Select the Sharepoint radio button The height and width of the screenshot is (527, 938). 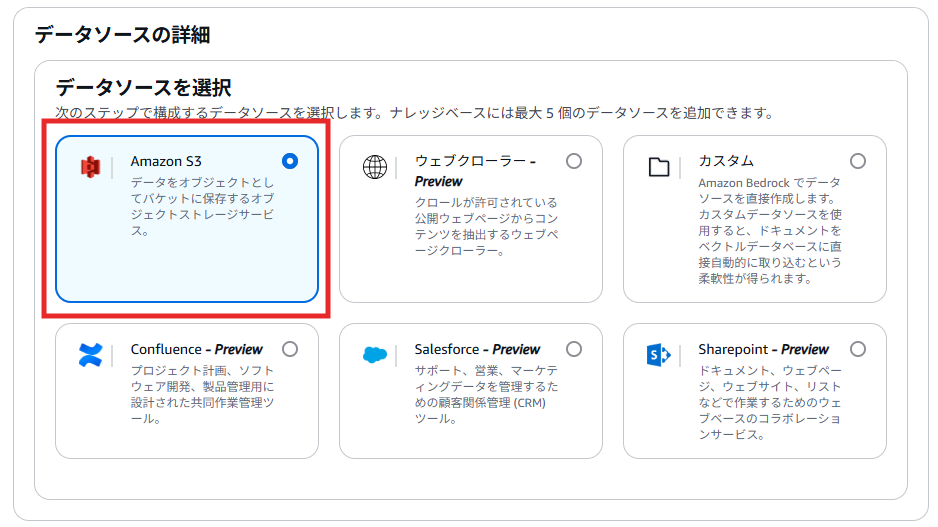coord(858,349)
